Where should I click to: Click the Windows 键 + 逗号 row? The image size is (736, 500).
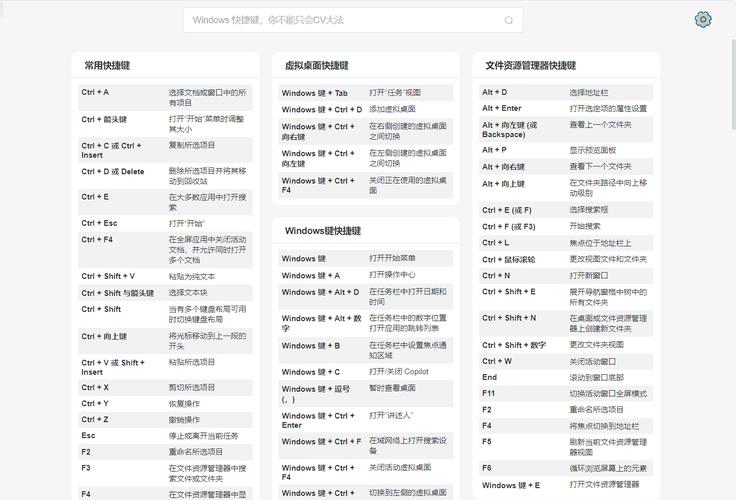pos(366,393)
